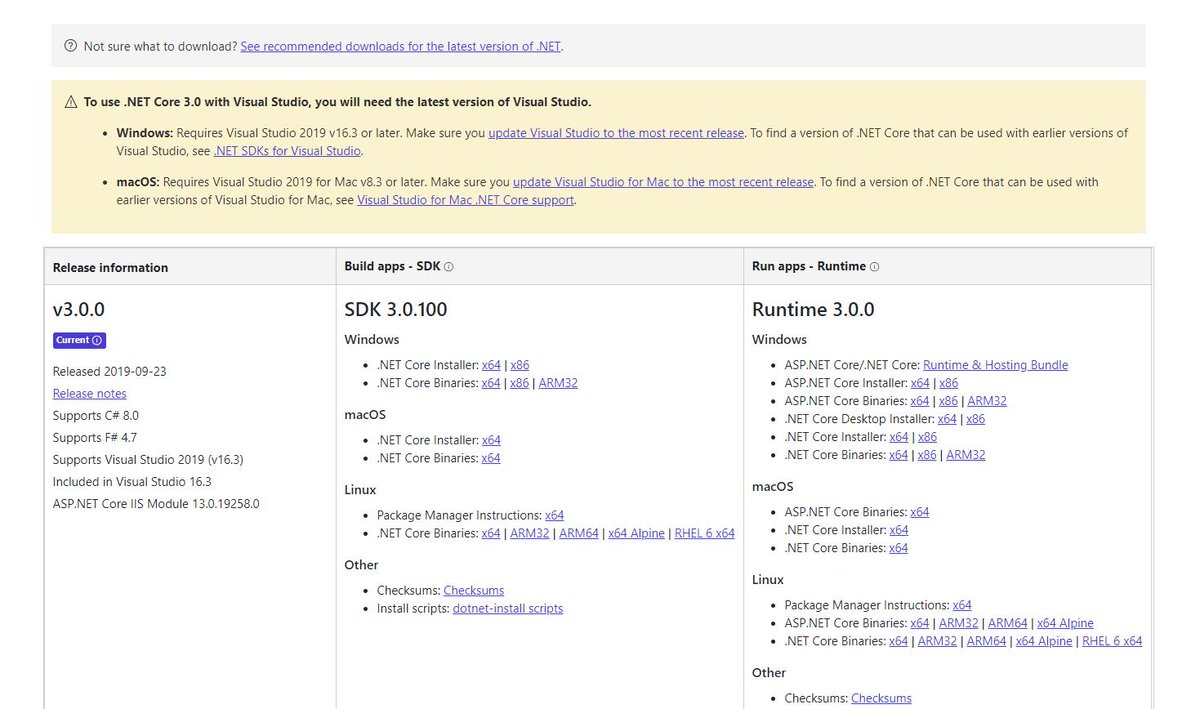Follow the update Visual Studio to most recent release link
Screen dimensions: 1200x709
coord(616,133)
